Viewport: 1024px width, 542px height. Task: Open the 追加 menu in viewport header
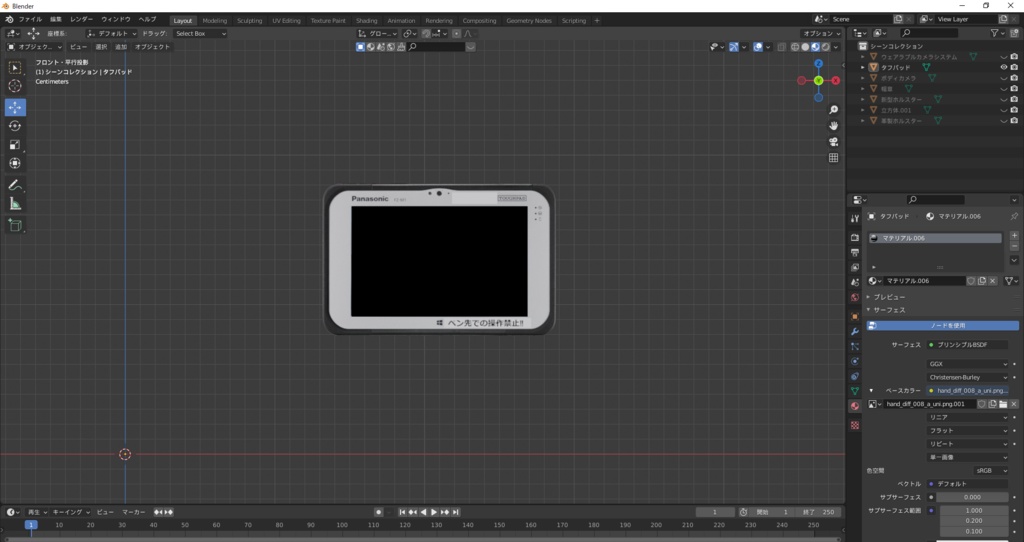(x=121, y=47)
